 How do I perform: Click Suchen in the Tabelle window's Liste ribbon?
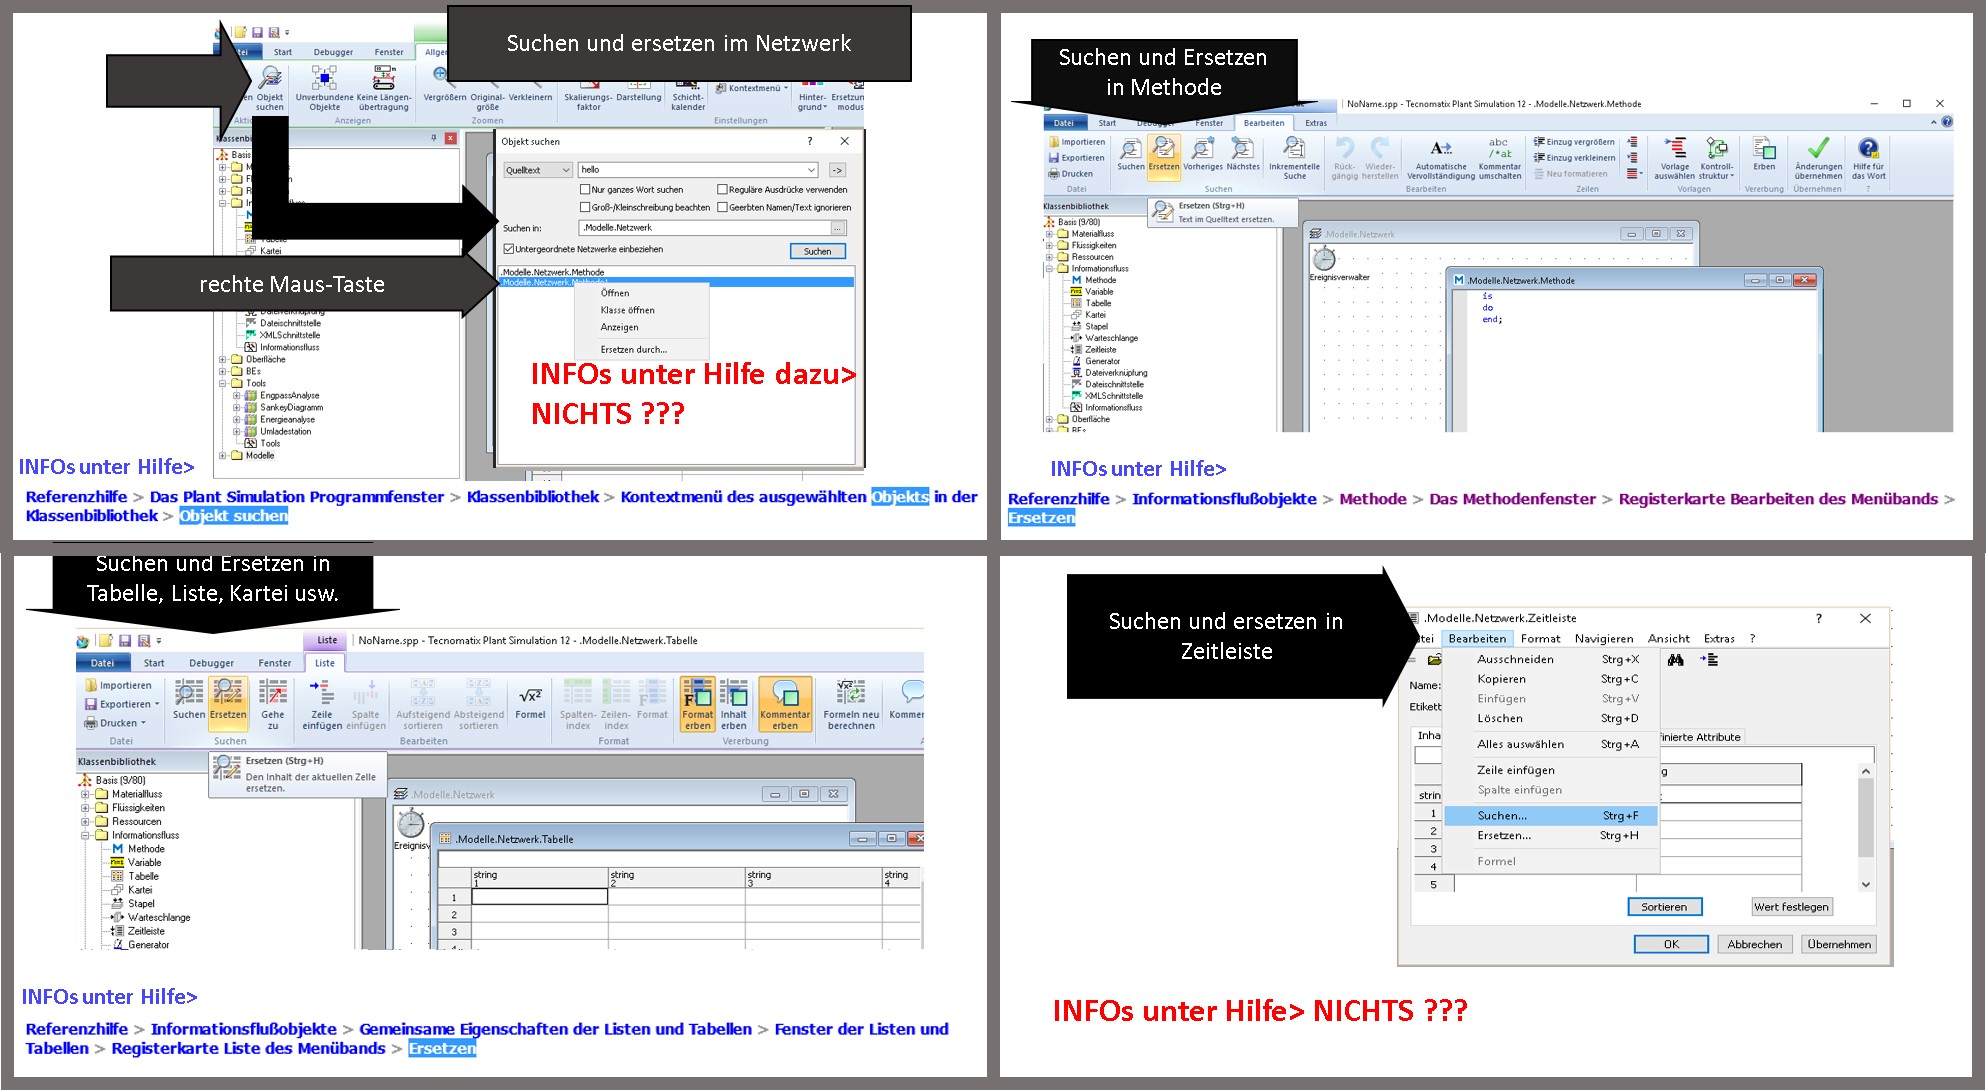tap(189, 699)
